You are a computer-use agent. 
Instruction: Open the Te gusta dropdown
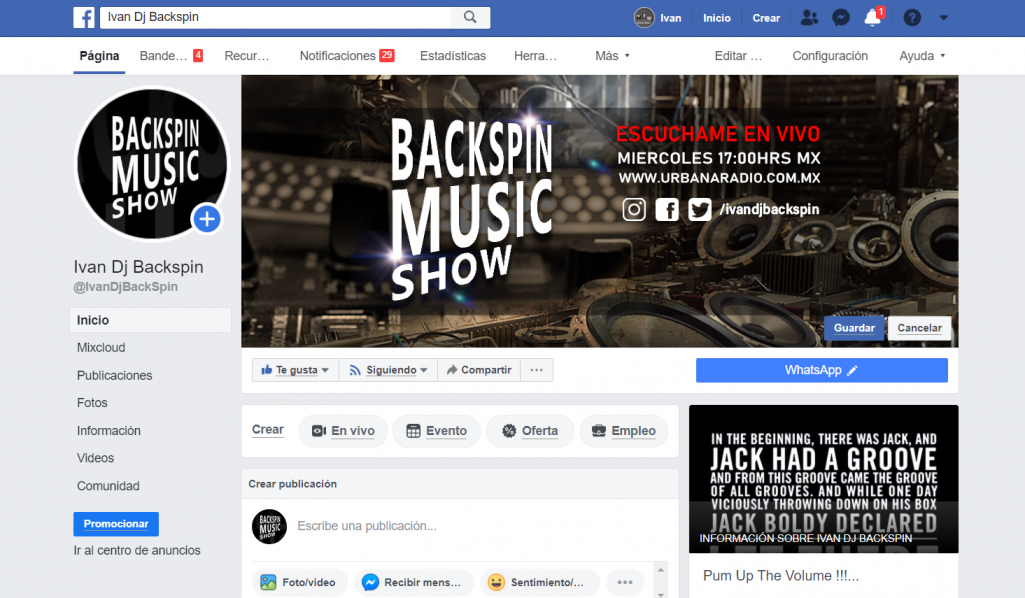295,370
